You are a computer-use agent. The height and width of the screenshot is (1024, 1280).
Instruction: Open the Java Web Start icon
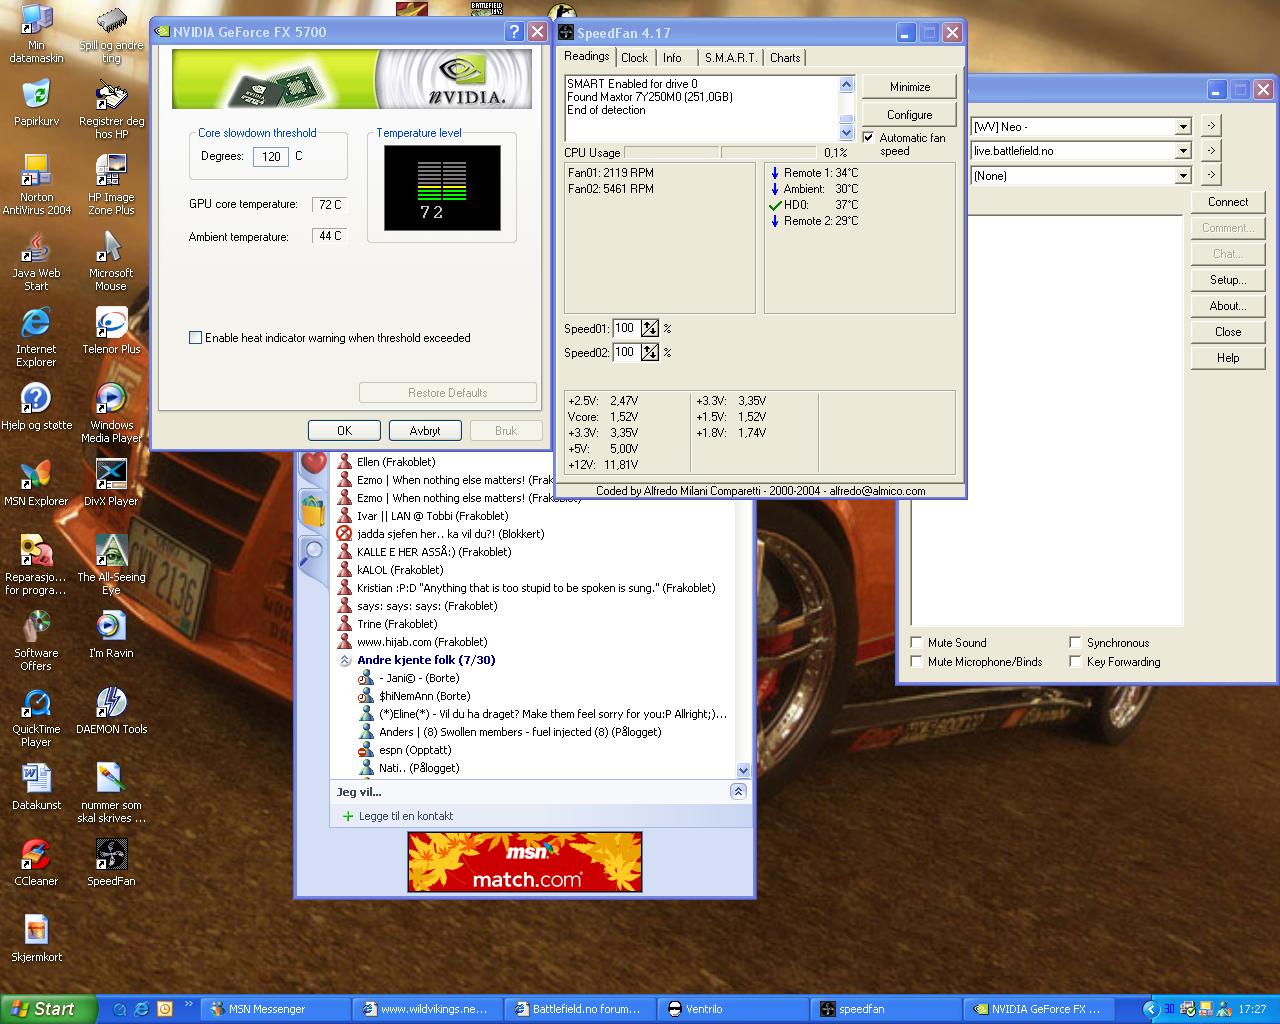tap(36, 261)
